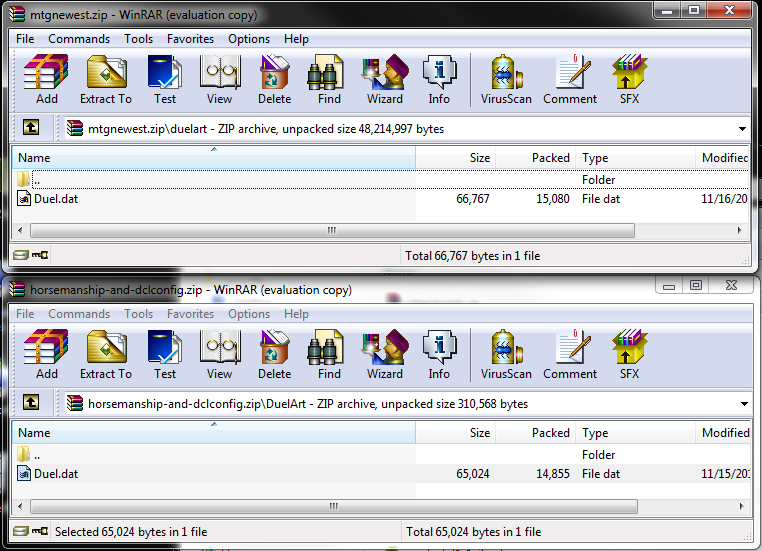Click View icon in horsemanship-and-dclconfig.zip window
The image size is (762, 551).
[219, 355]
